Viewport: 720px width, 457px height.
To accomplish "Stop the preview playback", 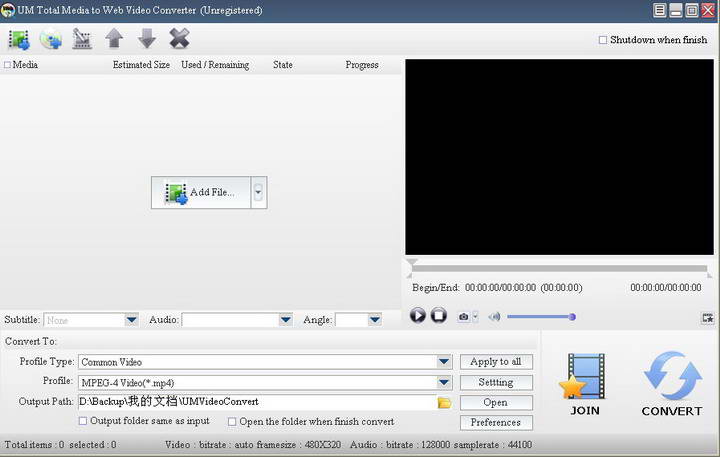I will pos(439,316).
